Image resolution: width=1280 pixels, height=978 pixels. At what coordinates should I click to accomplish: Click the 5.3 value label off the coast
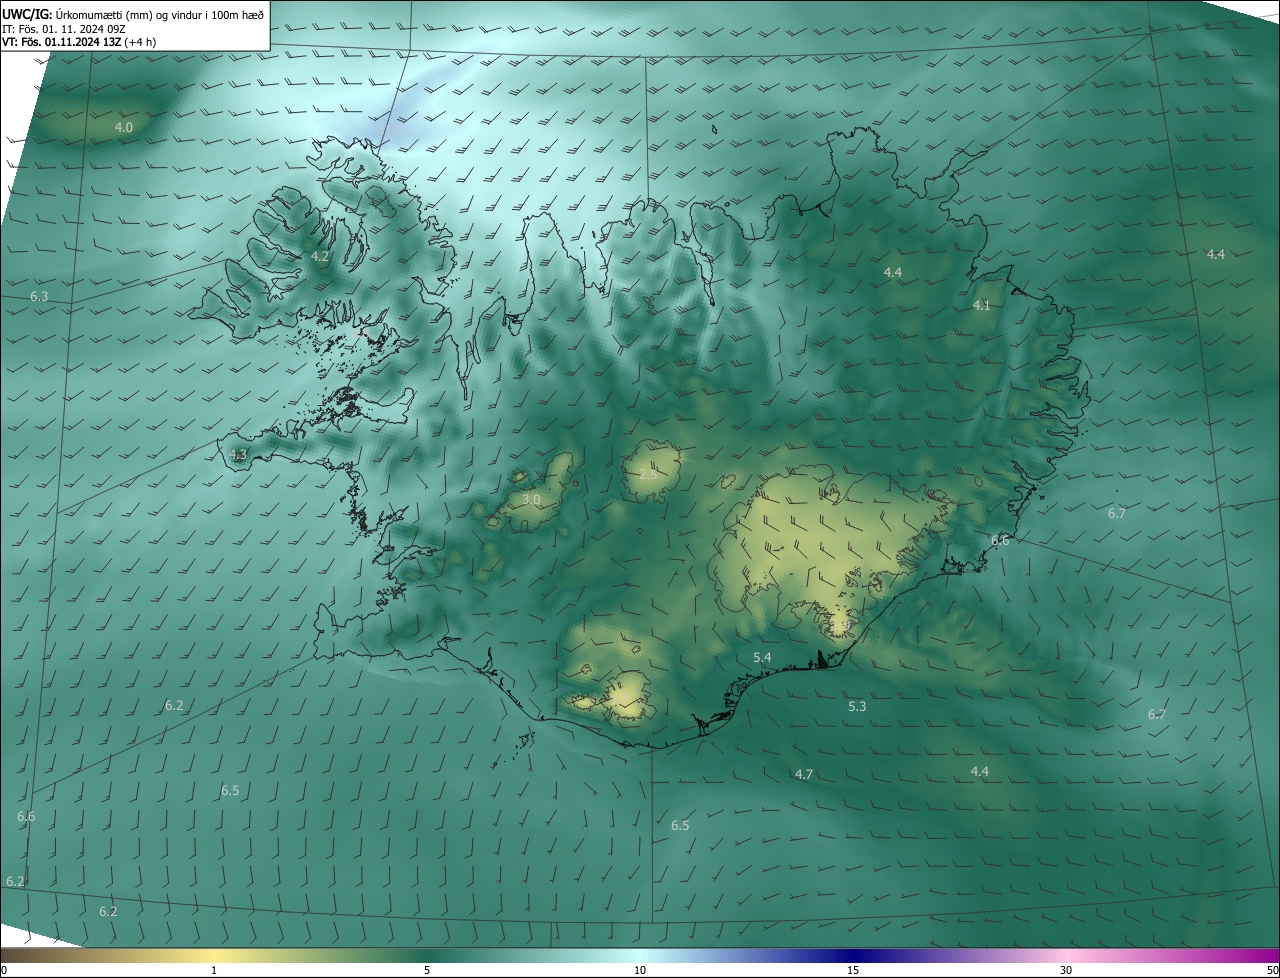tap(857, 706)
